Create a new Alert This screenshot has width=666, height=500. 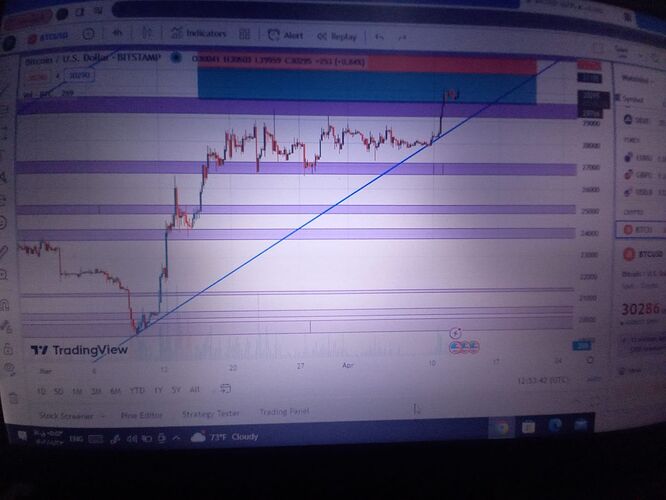pyautogui.click(x=286, y=34)
